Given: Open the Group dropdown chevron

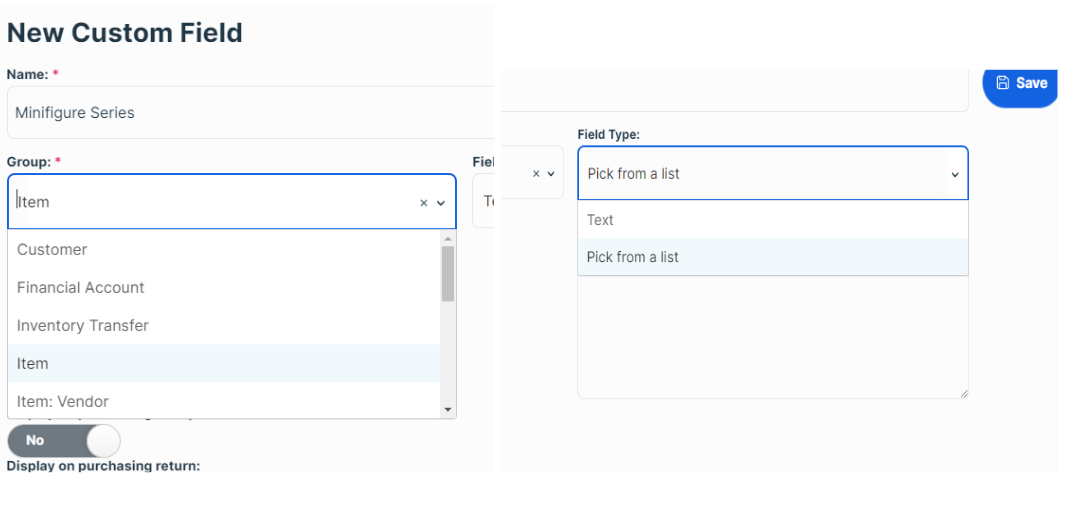Looking at the screenshot, I should coord(441,203).
